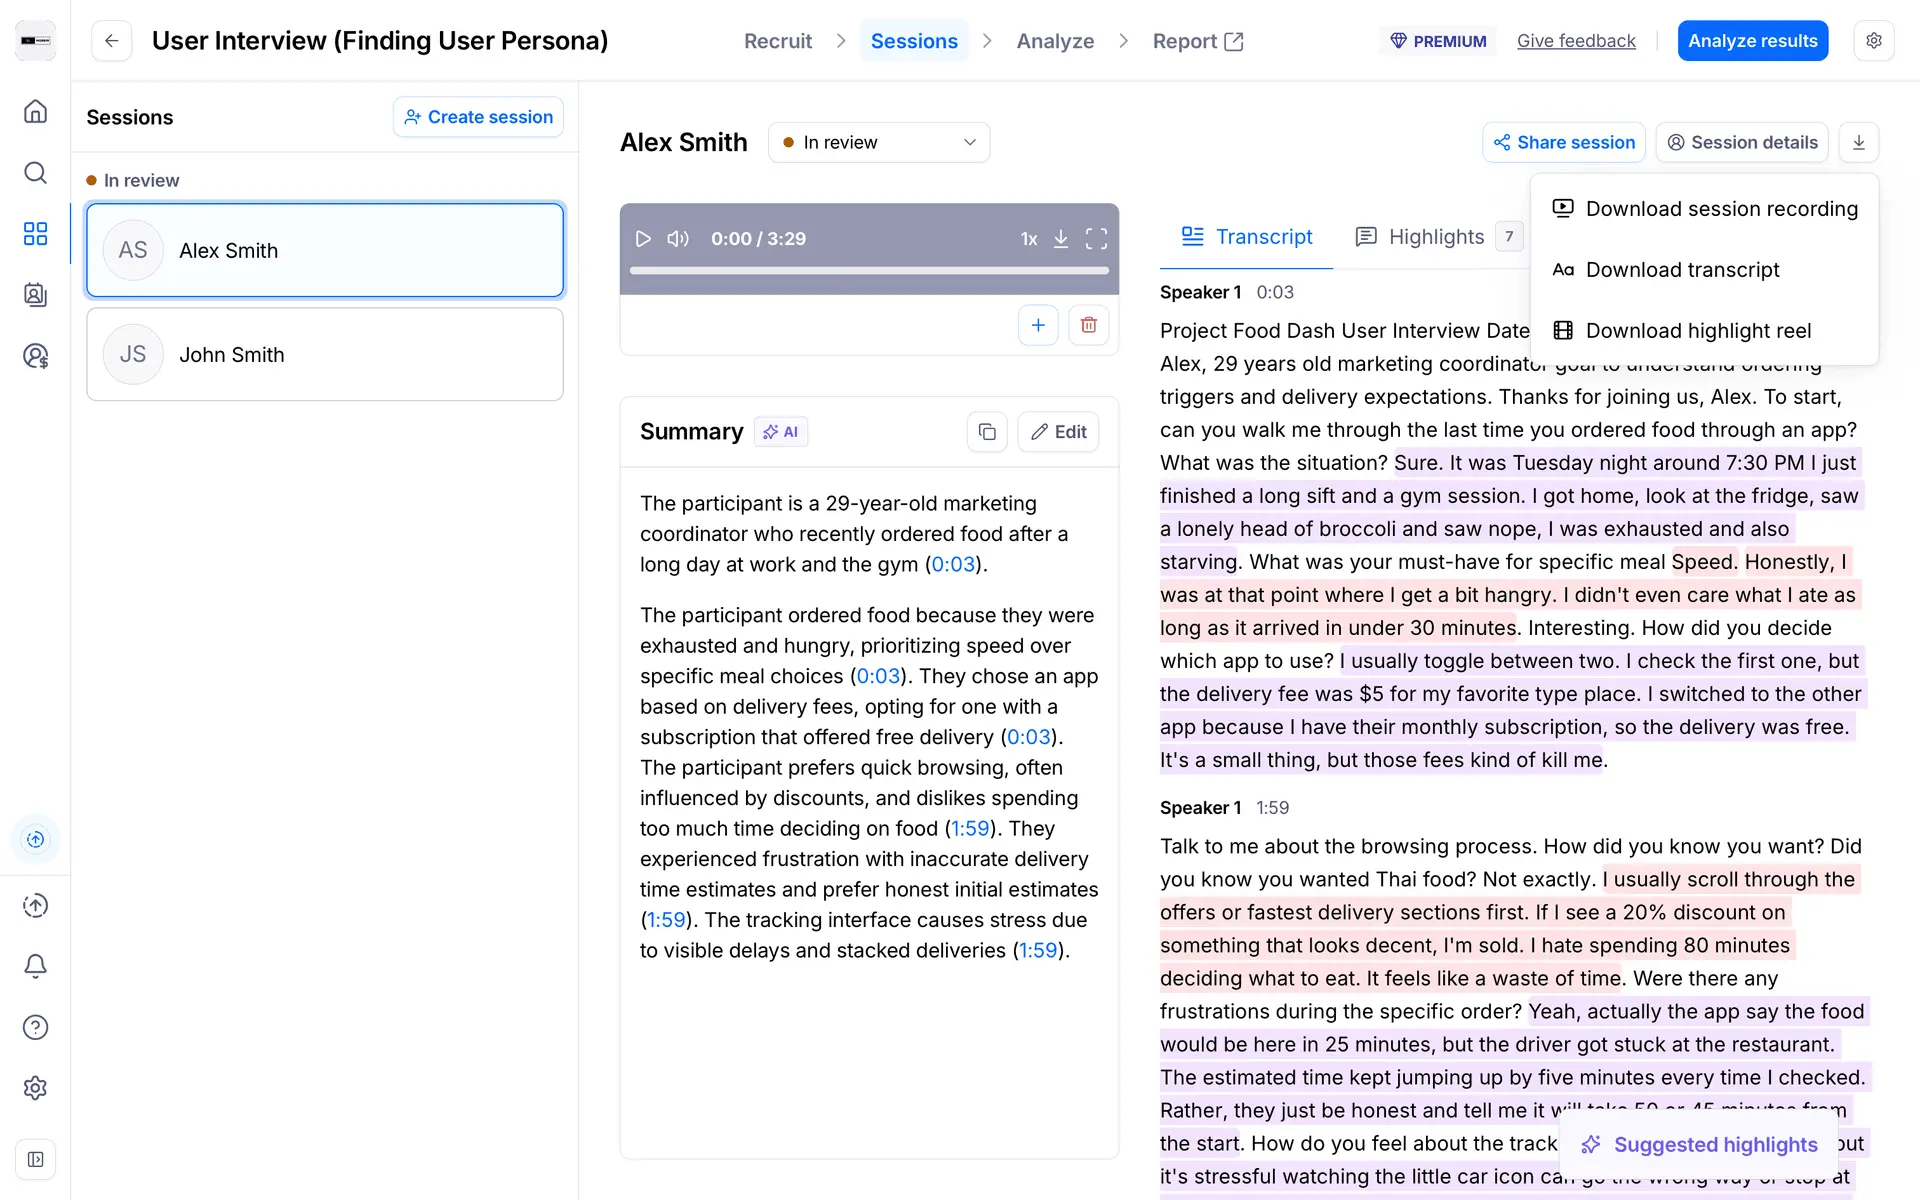Delete the recording with trash icon
Screen dimensions: 1920x1200
1088,325
